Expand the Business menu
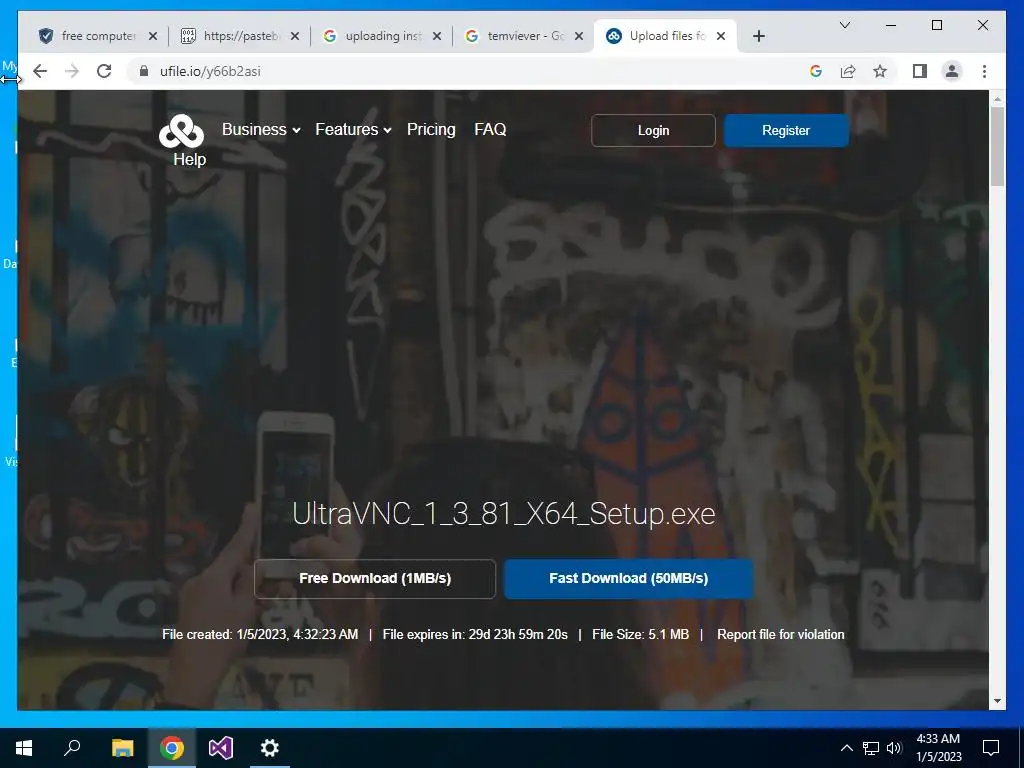This screenshot has height=768, width=1024. (261, 129)
